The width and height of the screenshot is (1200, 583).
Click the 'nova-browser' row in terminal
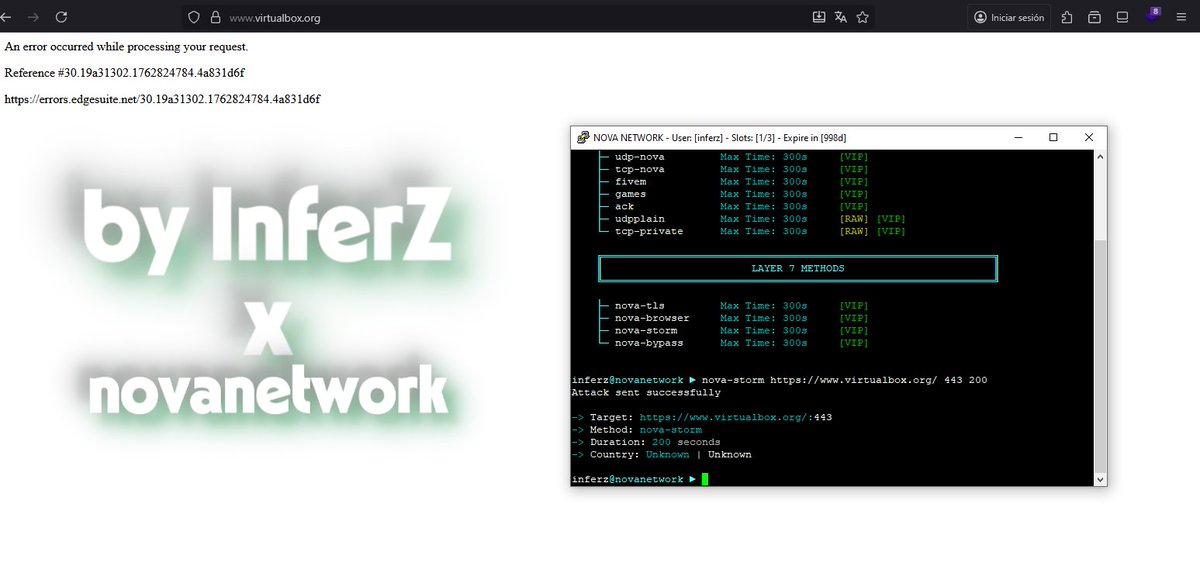tap(733, 318)
